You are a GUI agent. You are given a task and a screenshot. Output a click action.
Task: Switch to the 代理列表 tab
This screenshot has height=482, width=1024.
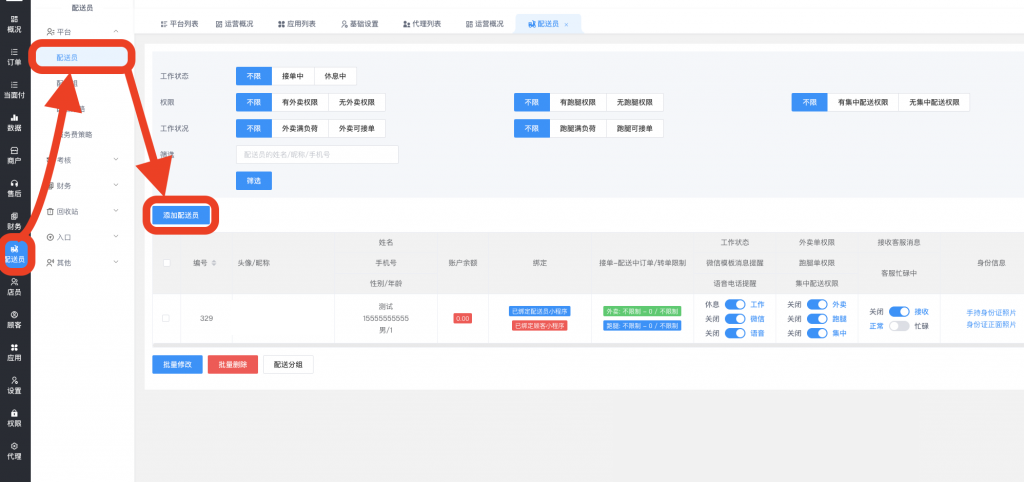tap(421, 23)
